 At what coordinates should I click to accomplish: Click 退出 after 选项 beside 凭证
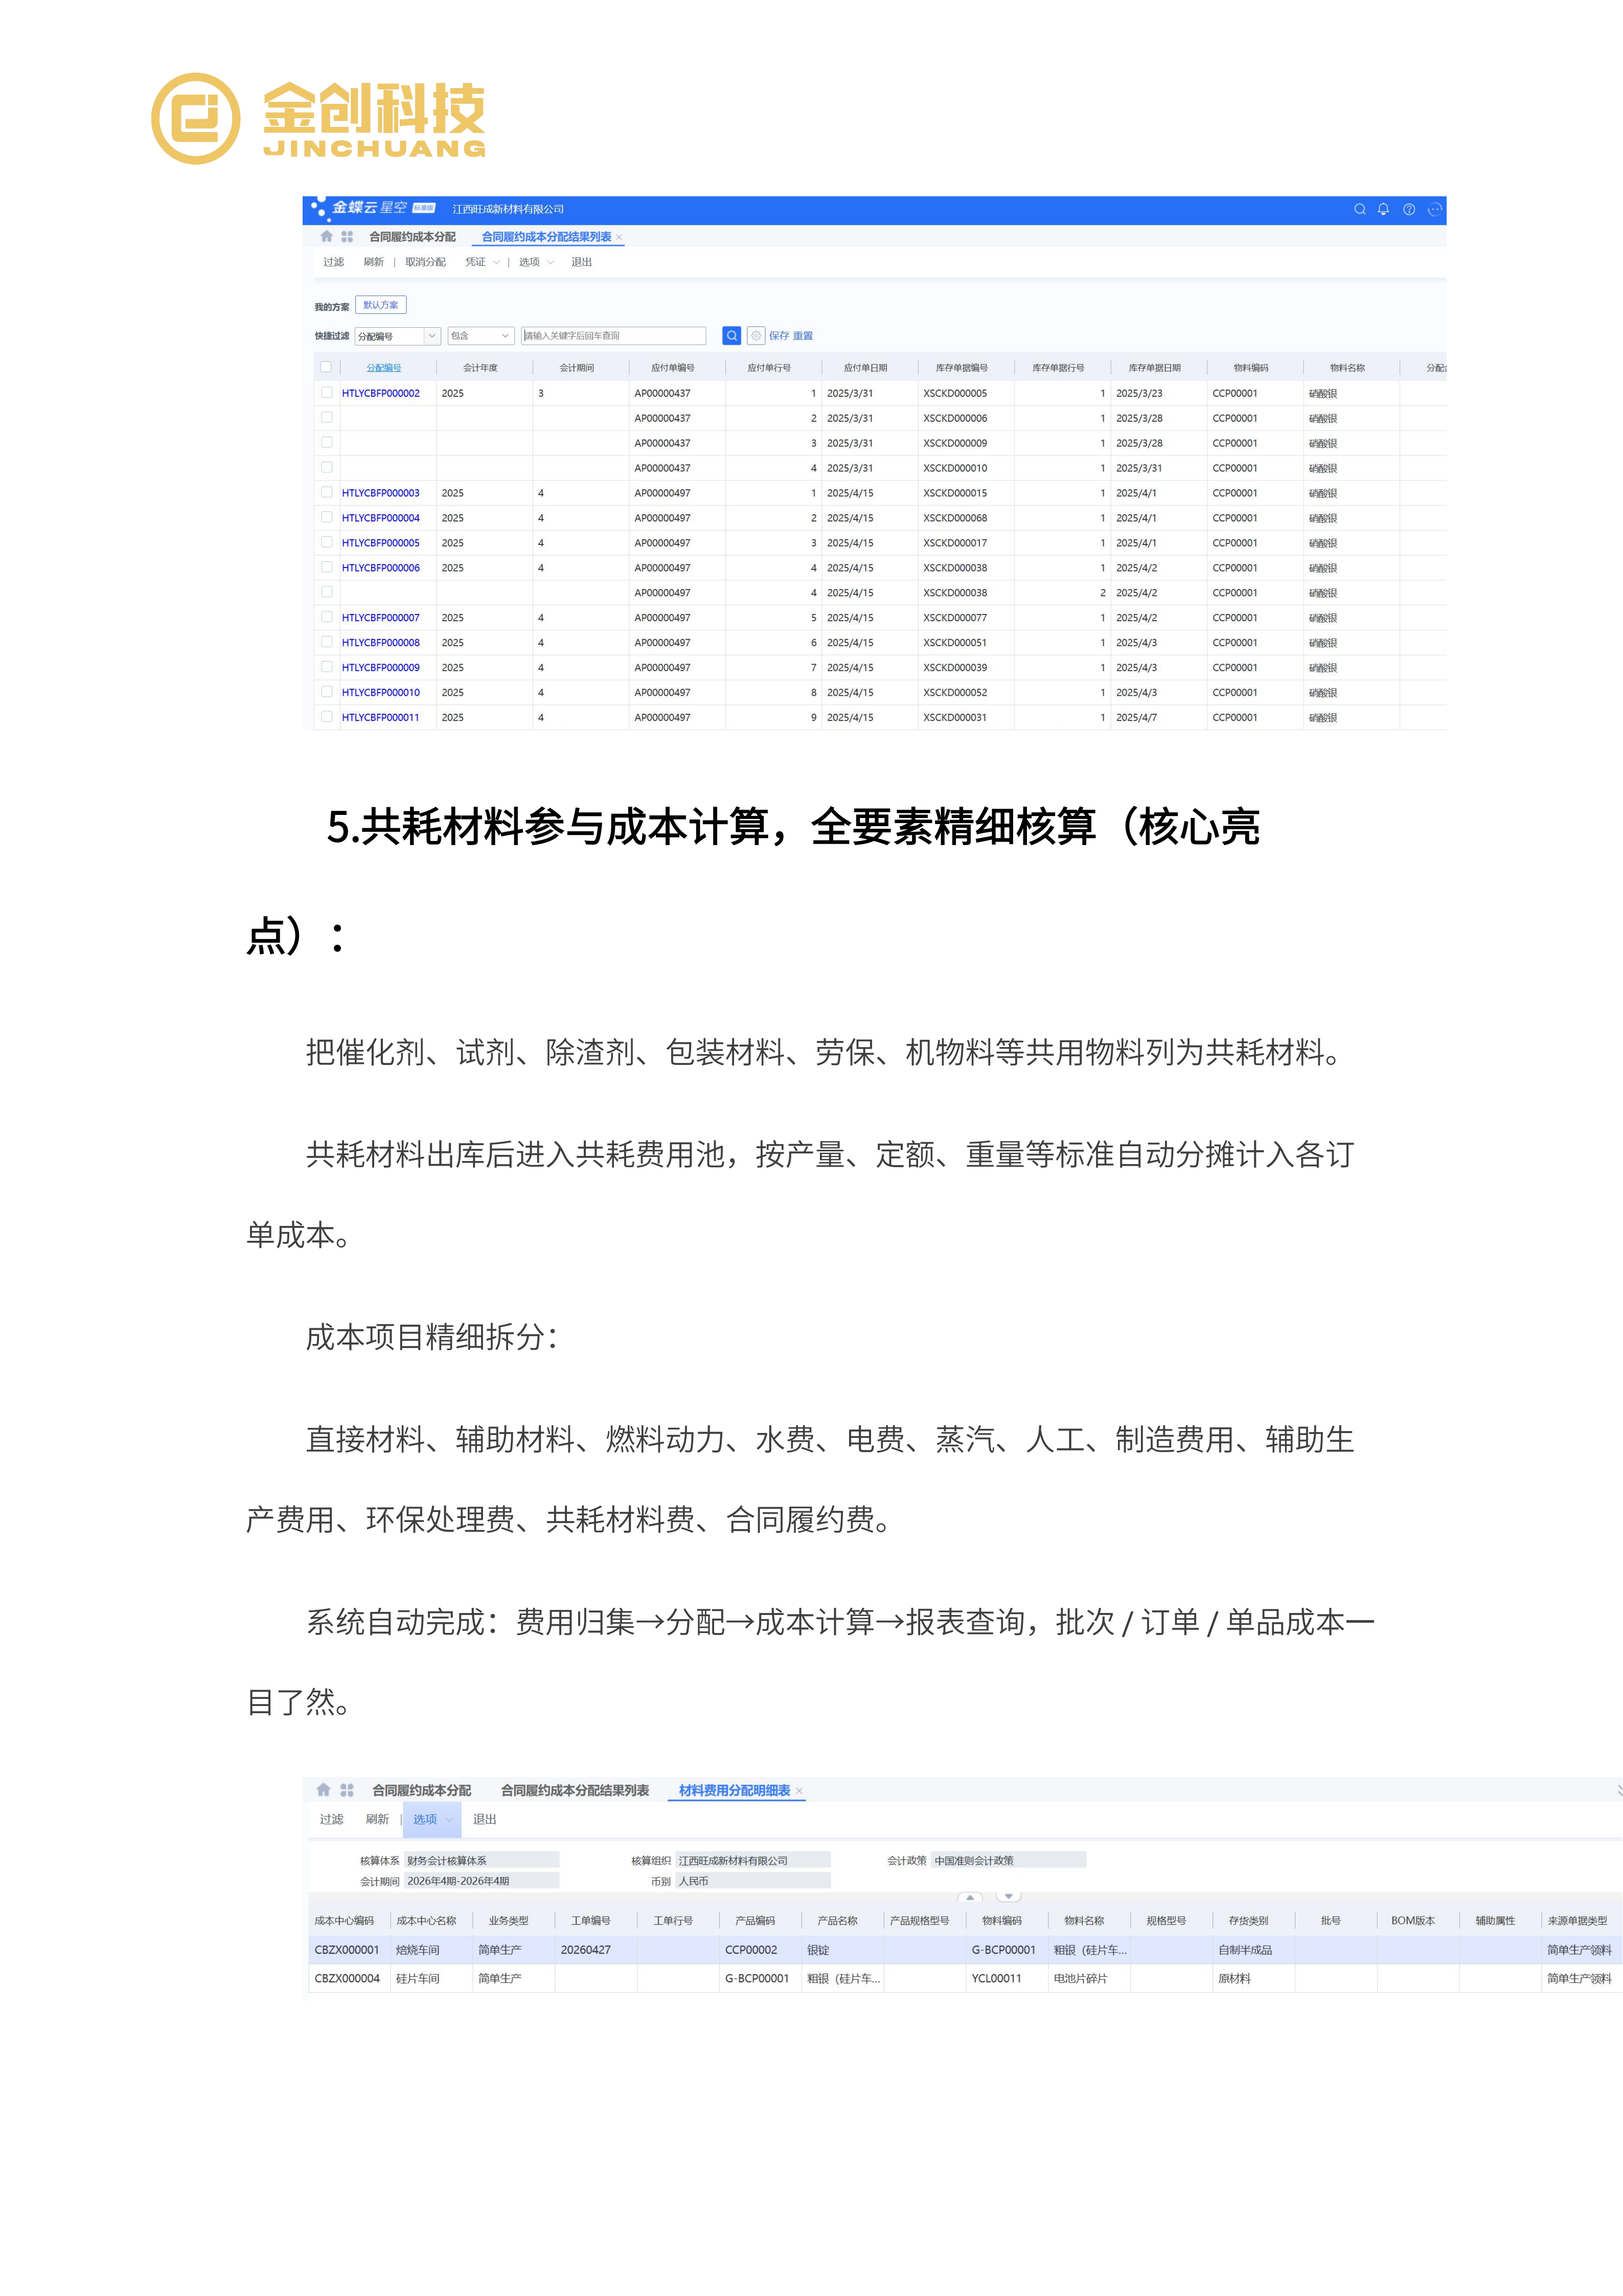582,262
